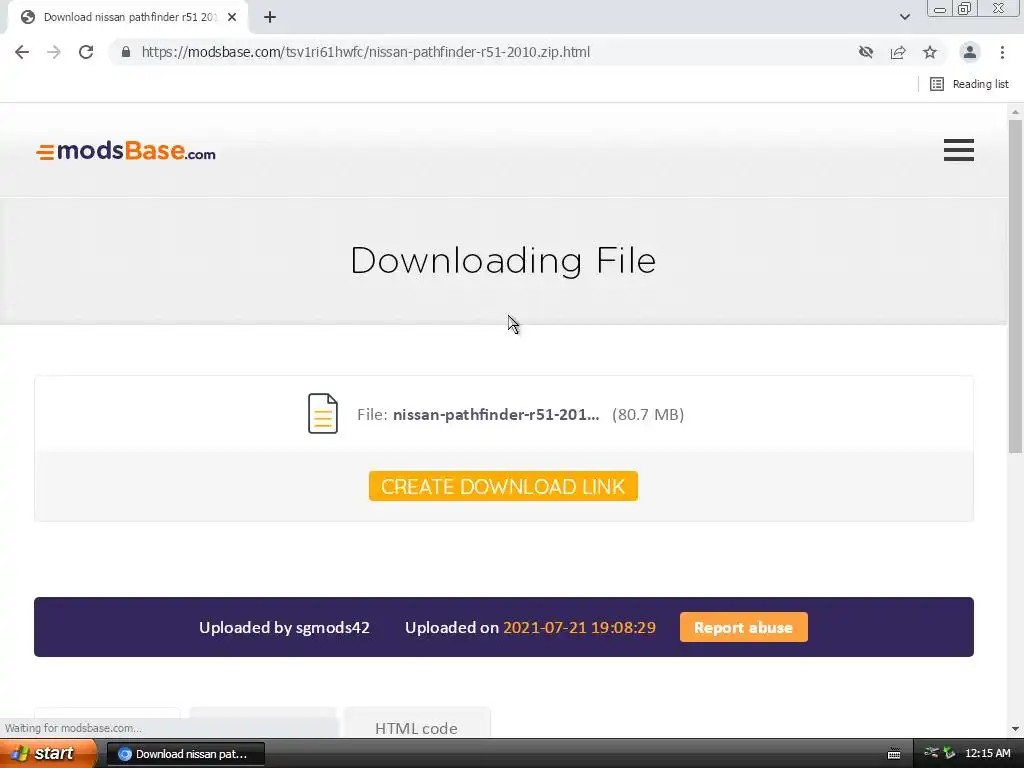
Task: Click the browser forward arrow
Action: [x=54, y=52]
